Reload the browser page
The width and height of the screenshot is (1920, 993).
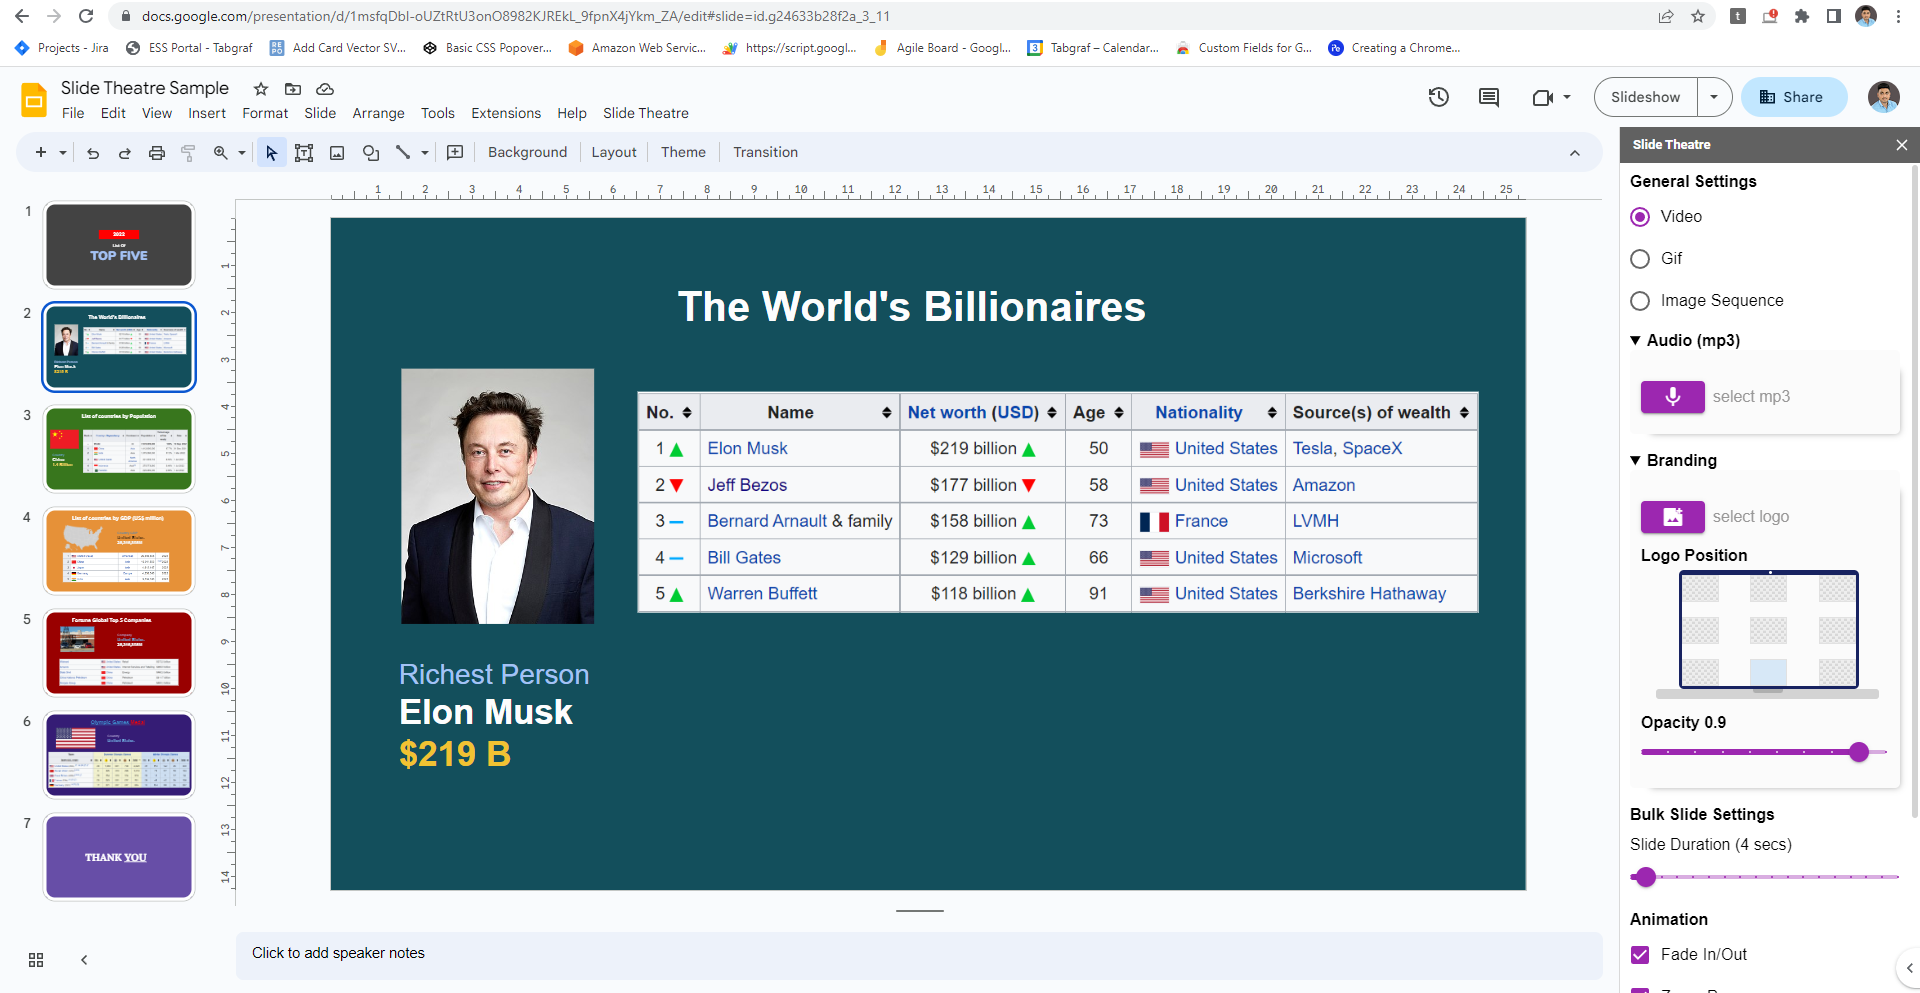click(x=86, y=16)
